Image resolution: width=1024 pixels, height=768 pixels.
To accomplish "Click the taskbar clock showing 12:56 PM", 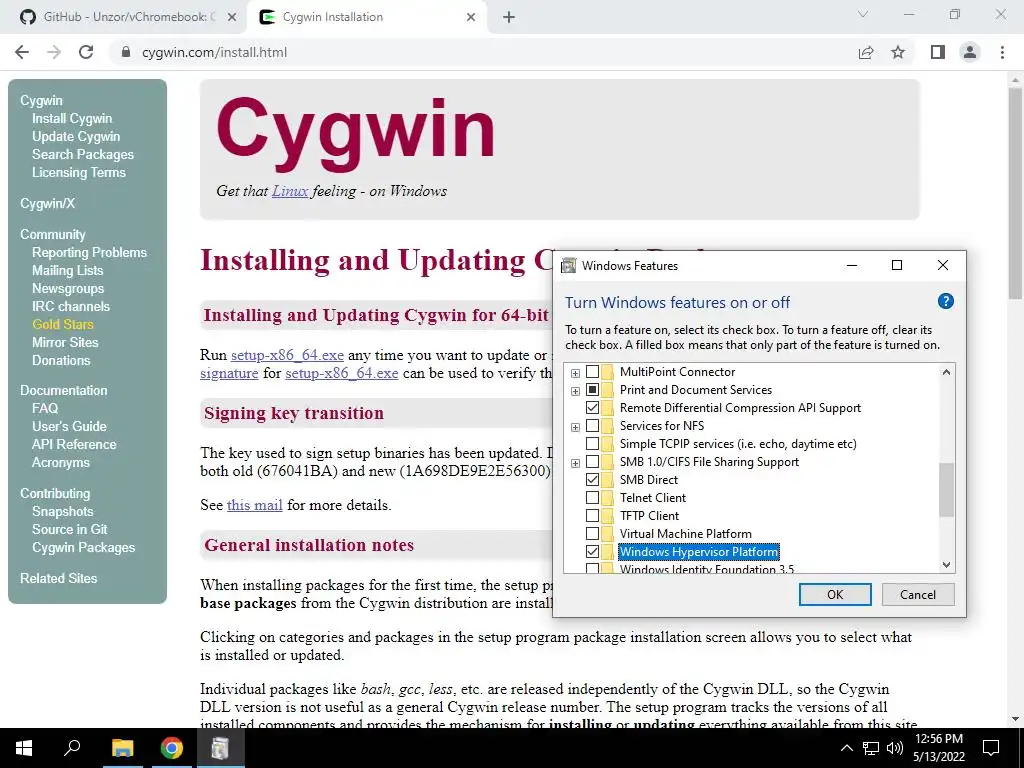I will tap(938, 748).
